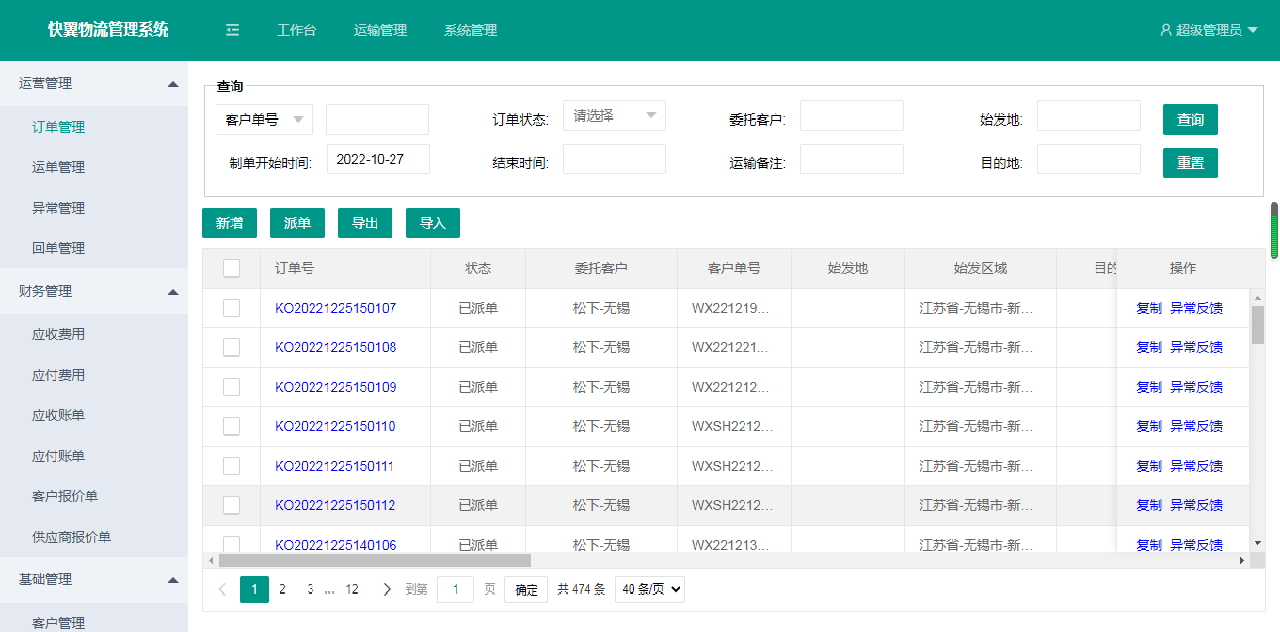Click horizontal scrollbar right arrow
1280x632 pixels.
1242,561
